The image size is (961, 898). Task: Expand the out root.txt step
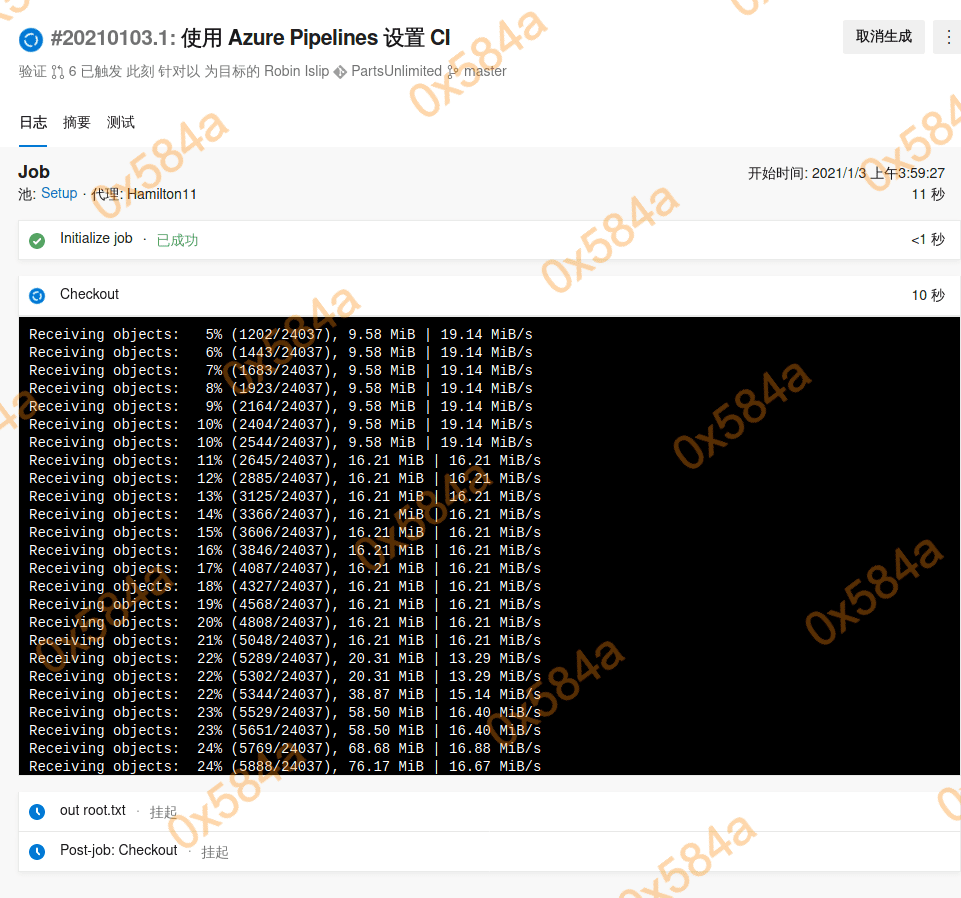tap(480, 811)
